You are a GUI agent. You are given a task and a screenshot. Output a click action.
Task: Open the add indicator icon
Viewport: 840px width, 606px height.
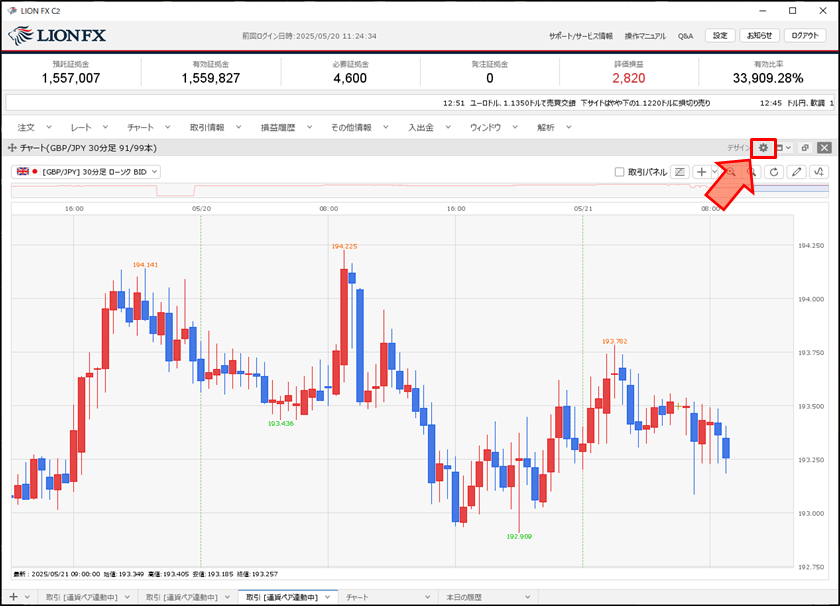point(820,172)
